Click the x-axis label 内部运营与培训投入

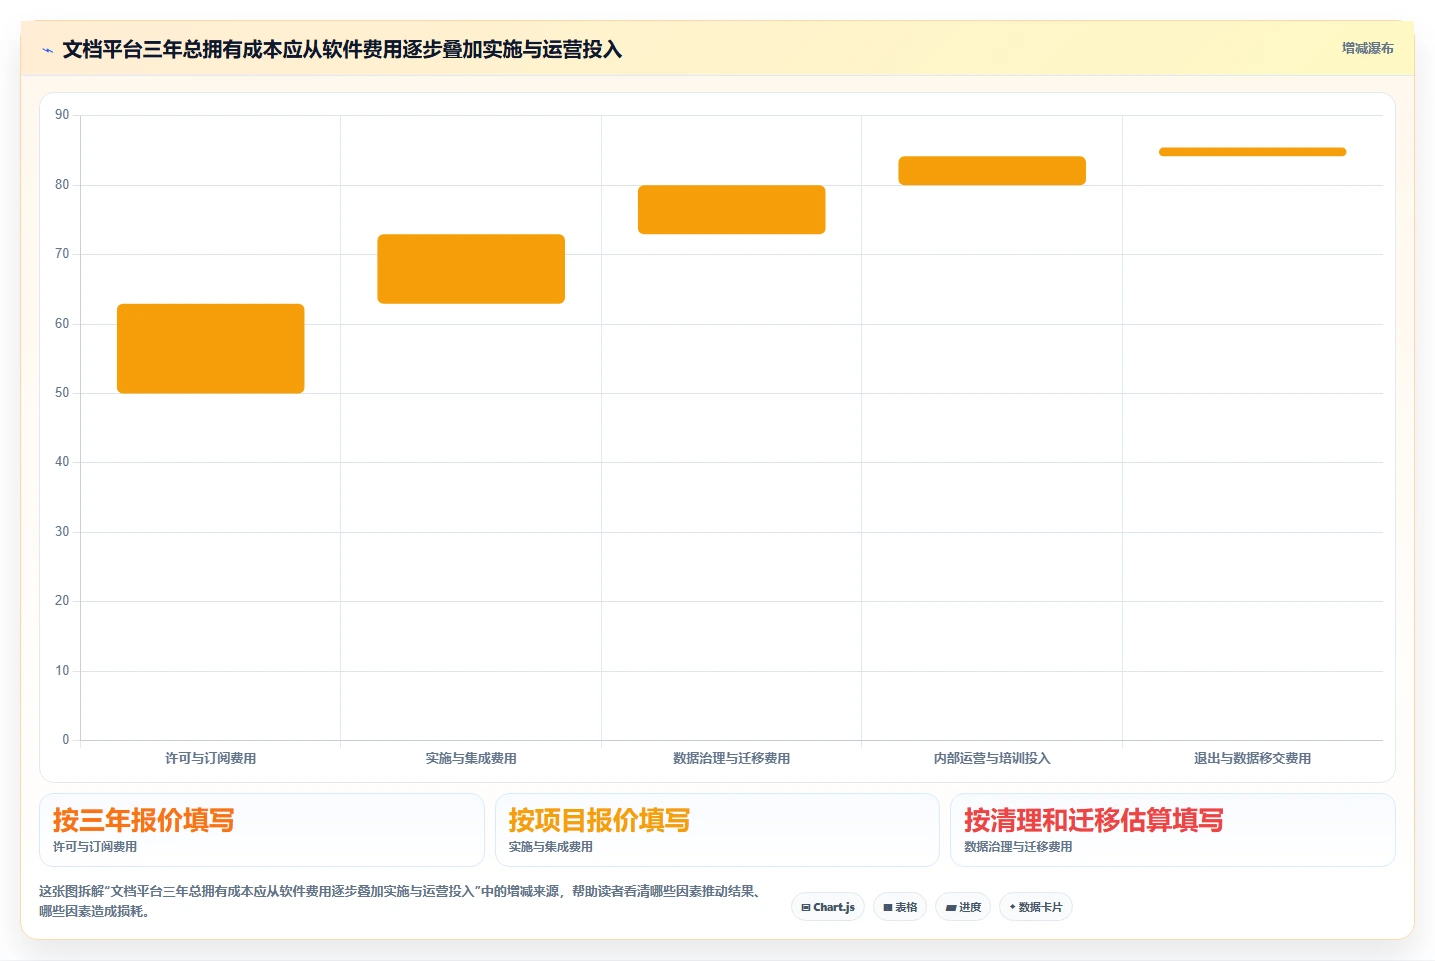pyautogui.click(x=992, y=758)
